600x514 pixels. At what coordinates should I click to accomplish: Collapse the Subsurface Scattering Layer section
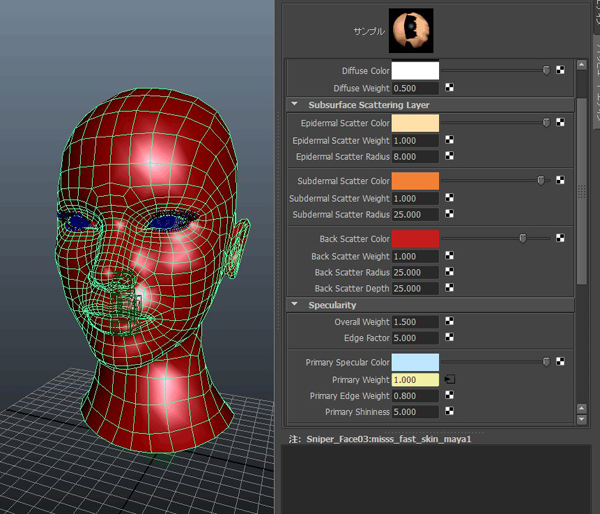pos(295,104)
